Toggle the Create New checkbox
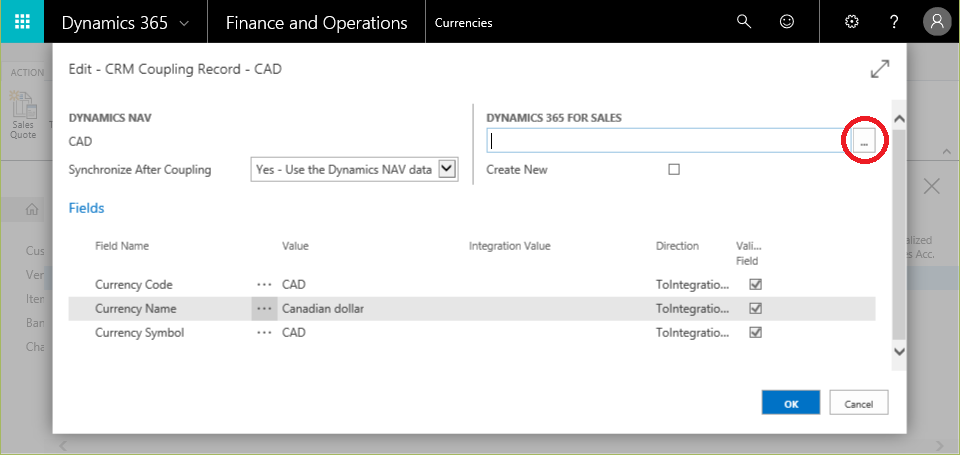960x455 pixels. (x=674, y=170)
